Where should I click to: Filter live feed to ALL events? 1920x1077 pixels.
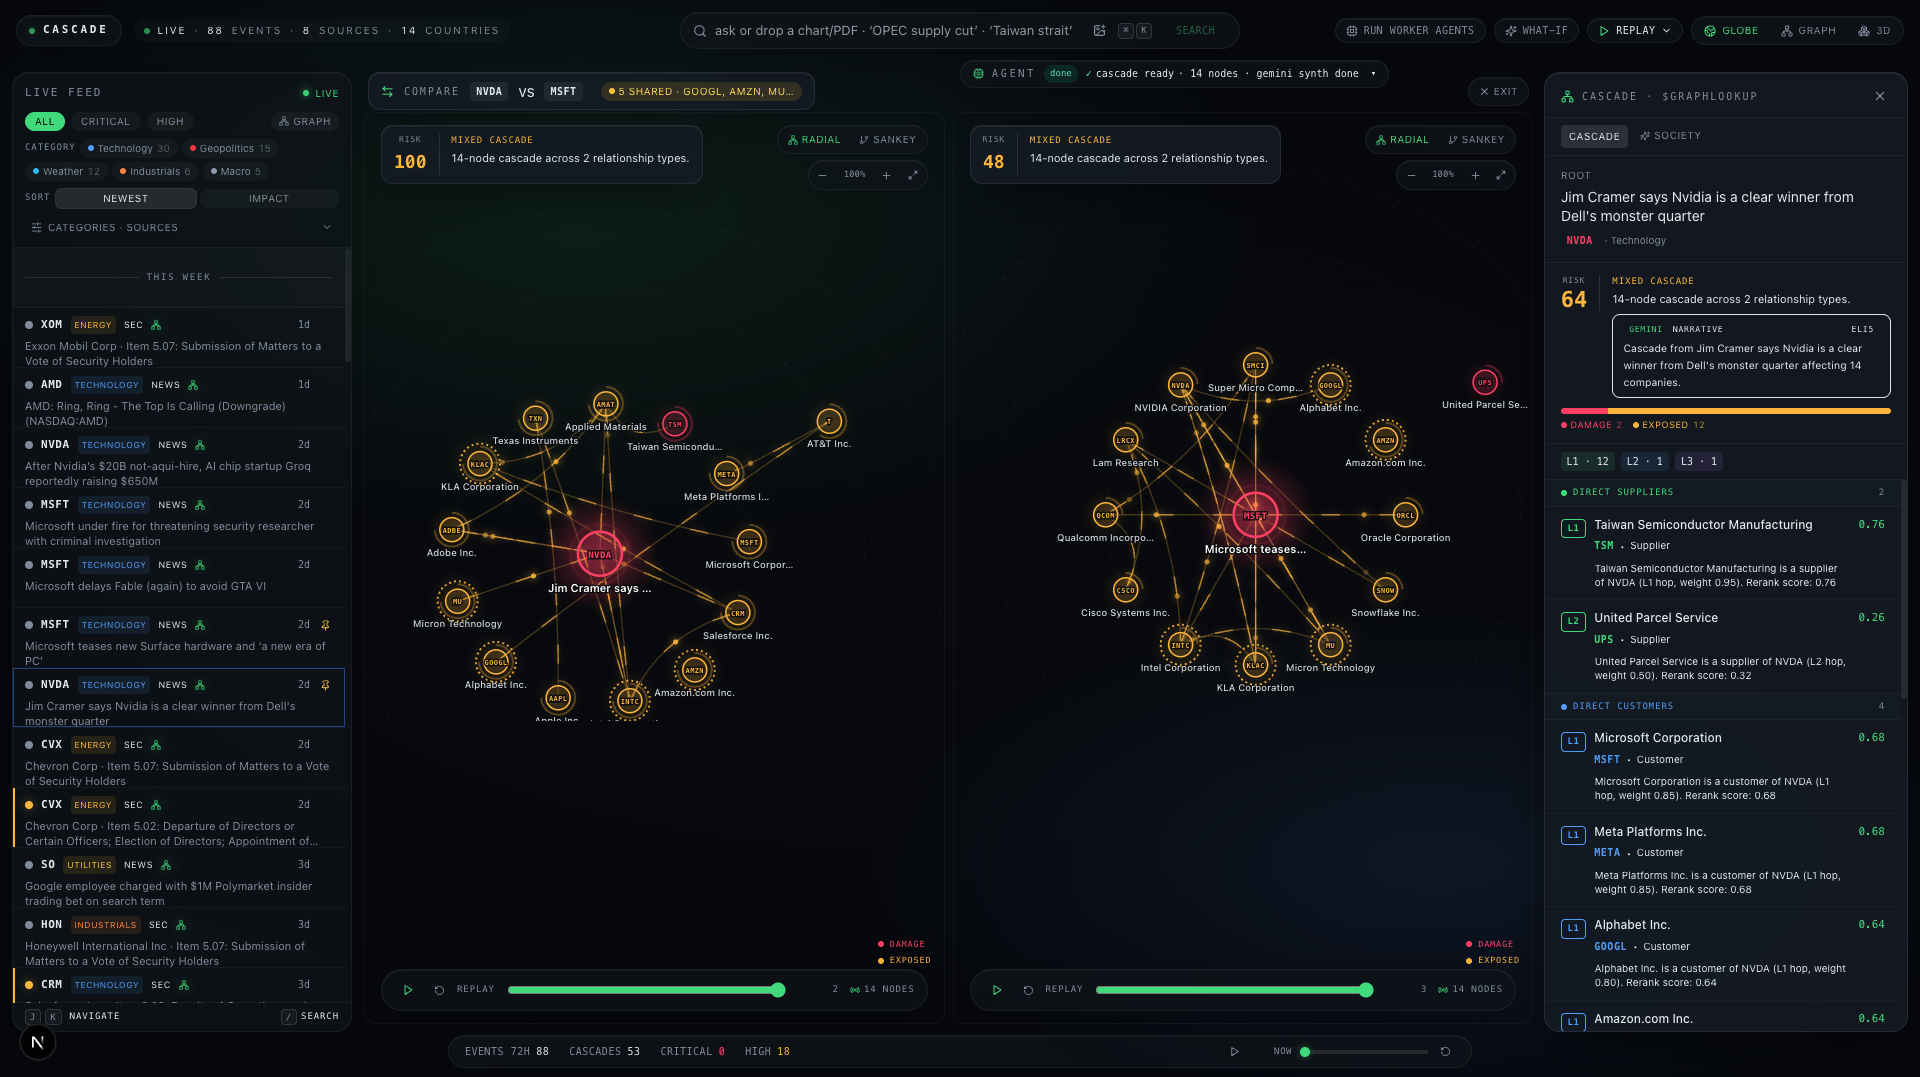tap(45, 122)
